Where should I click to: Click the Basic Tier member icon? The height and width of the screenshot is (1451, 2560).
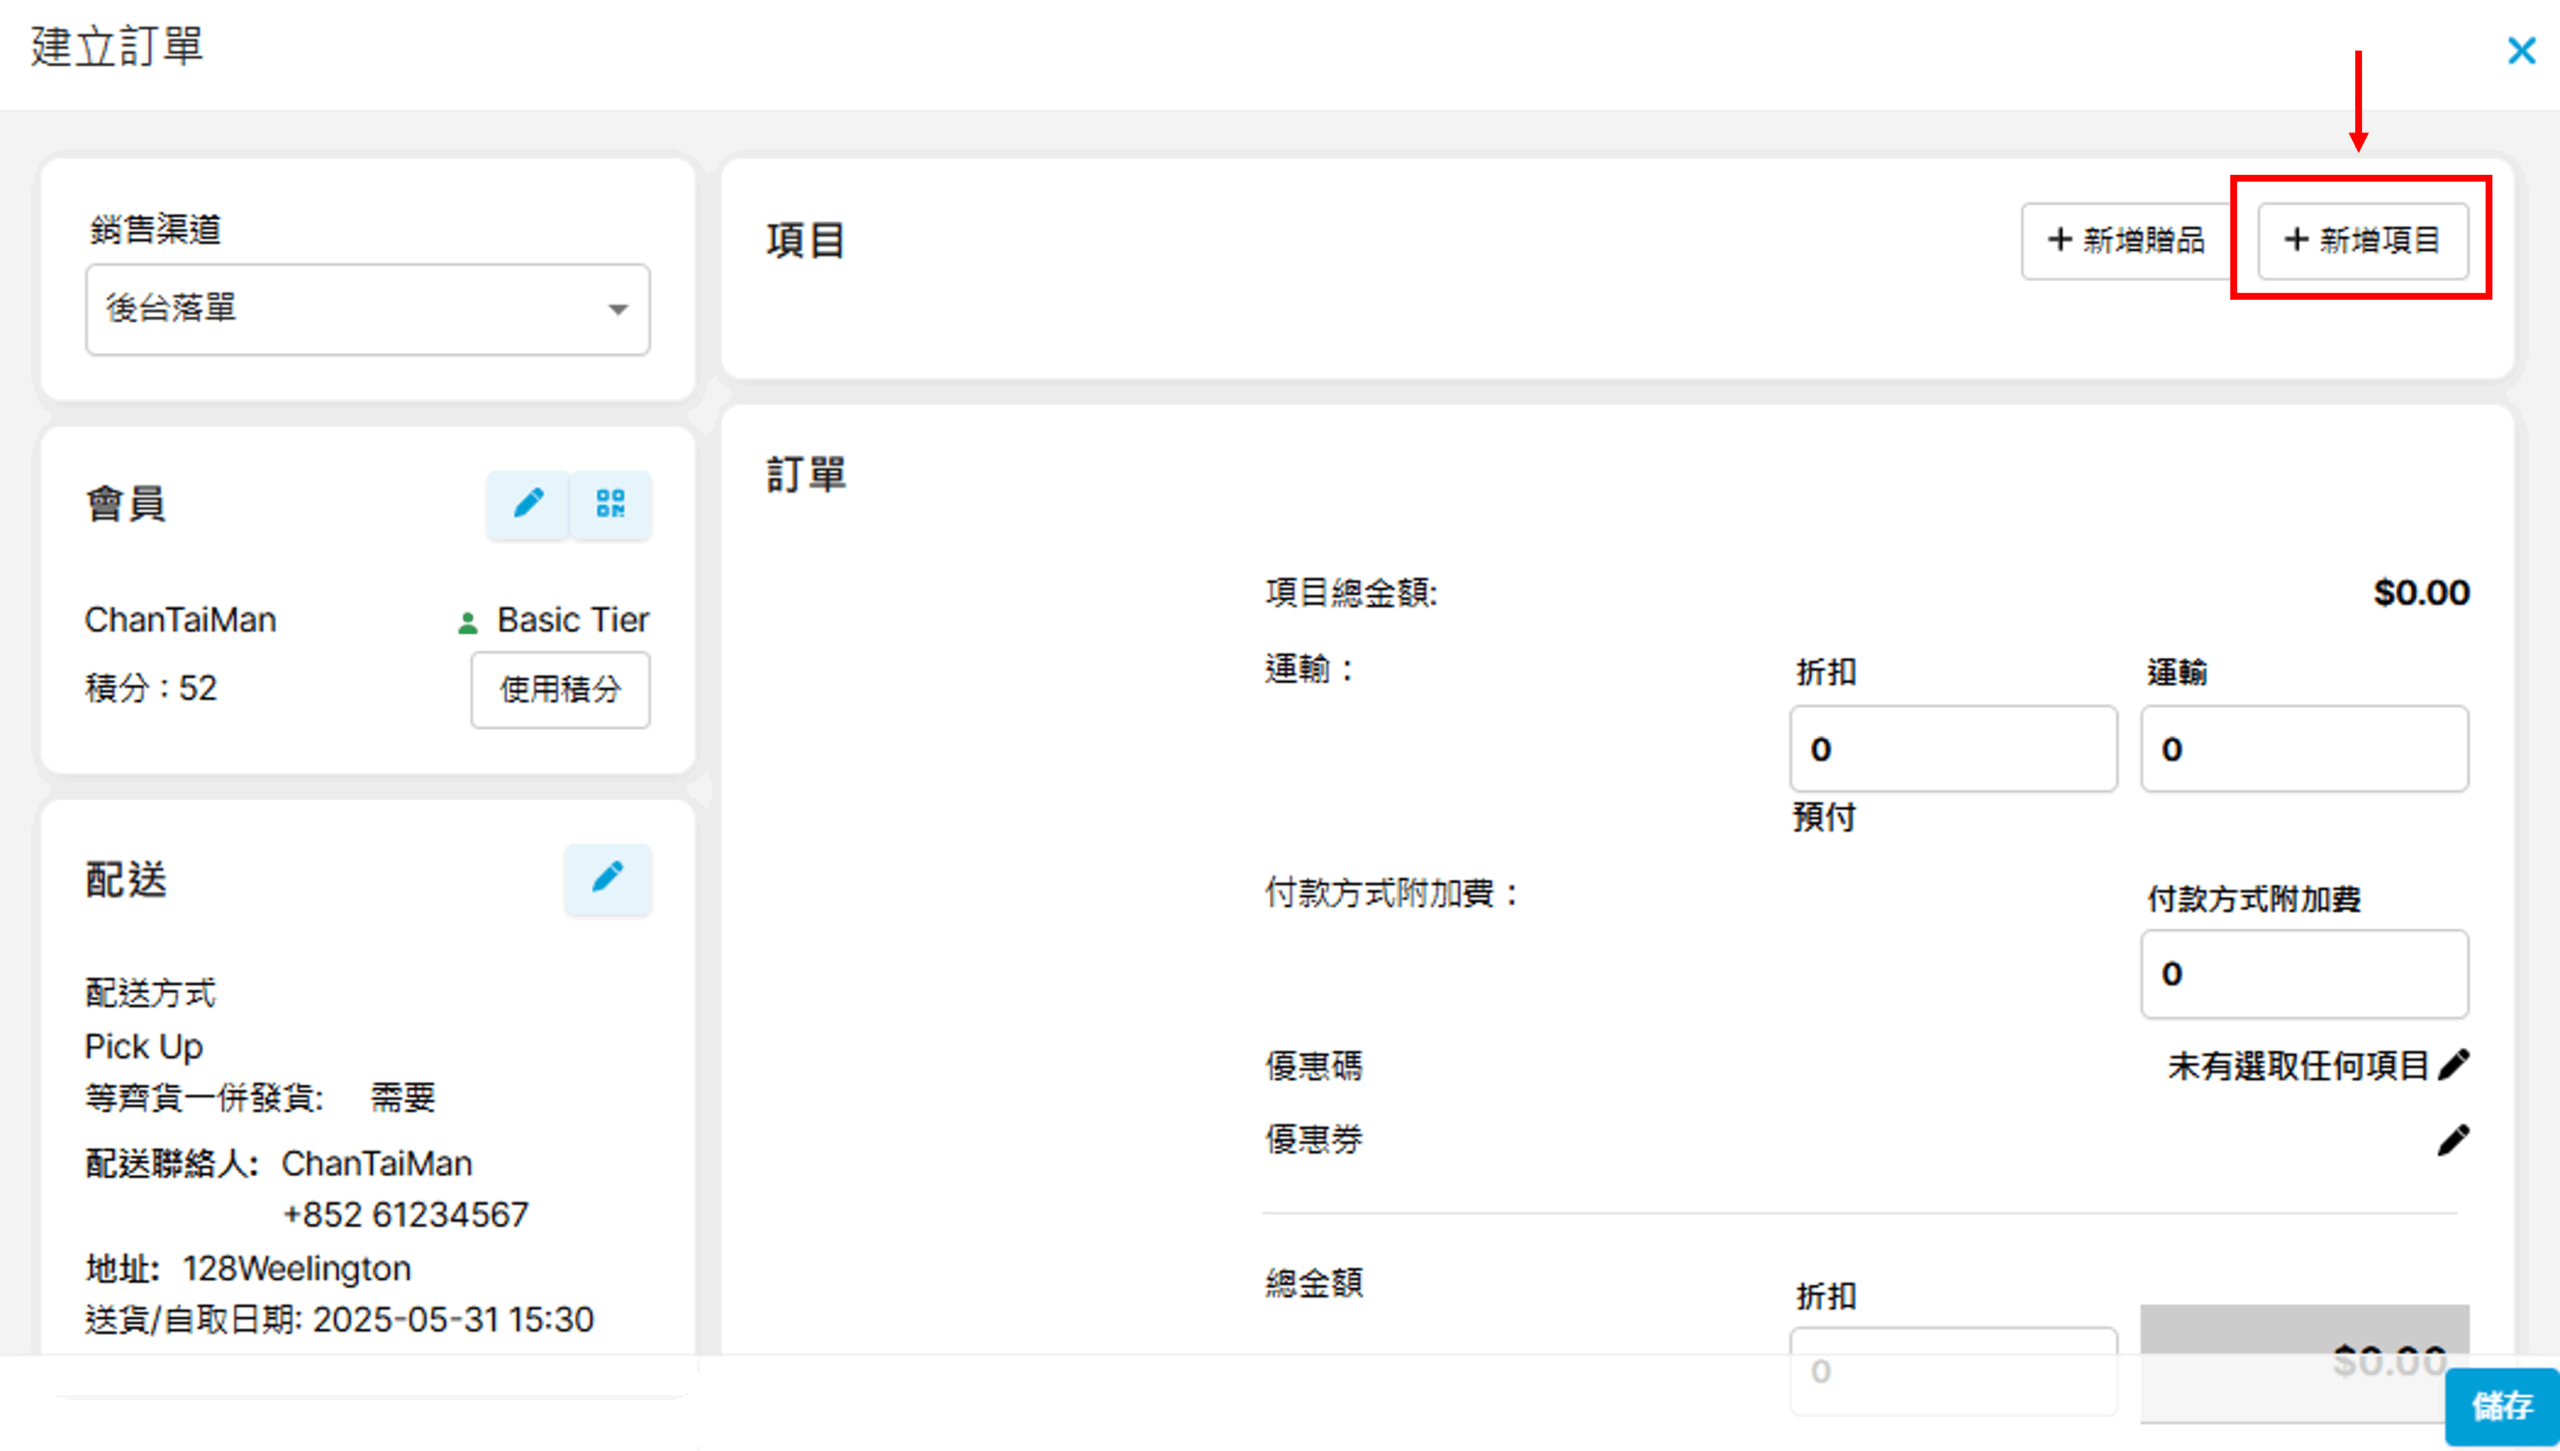(467, 623)
